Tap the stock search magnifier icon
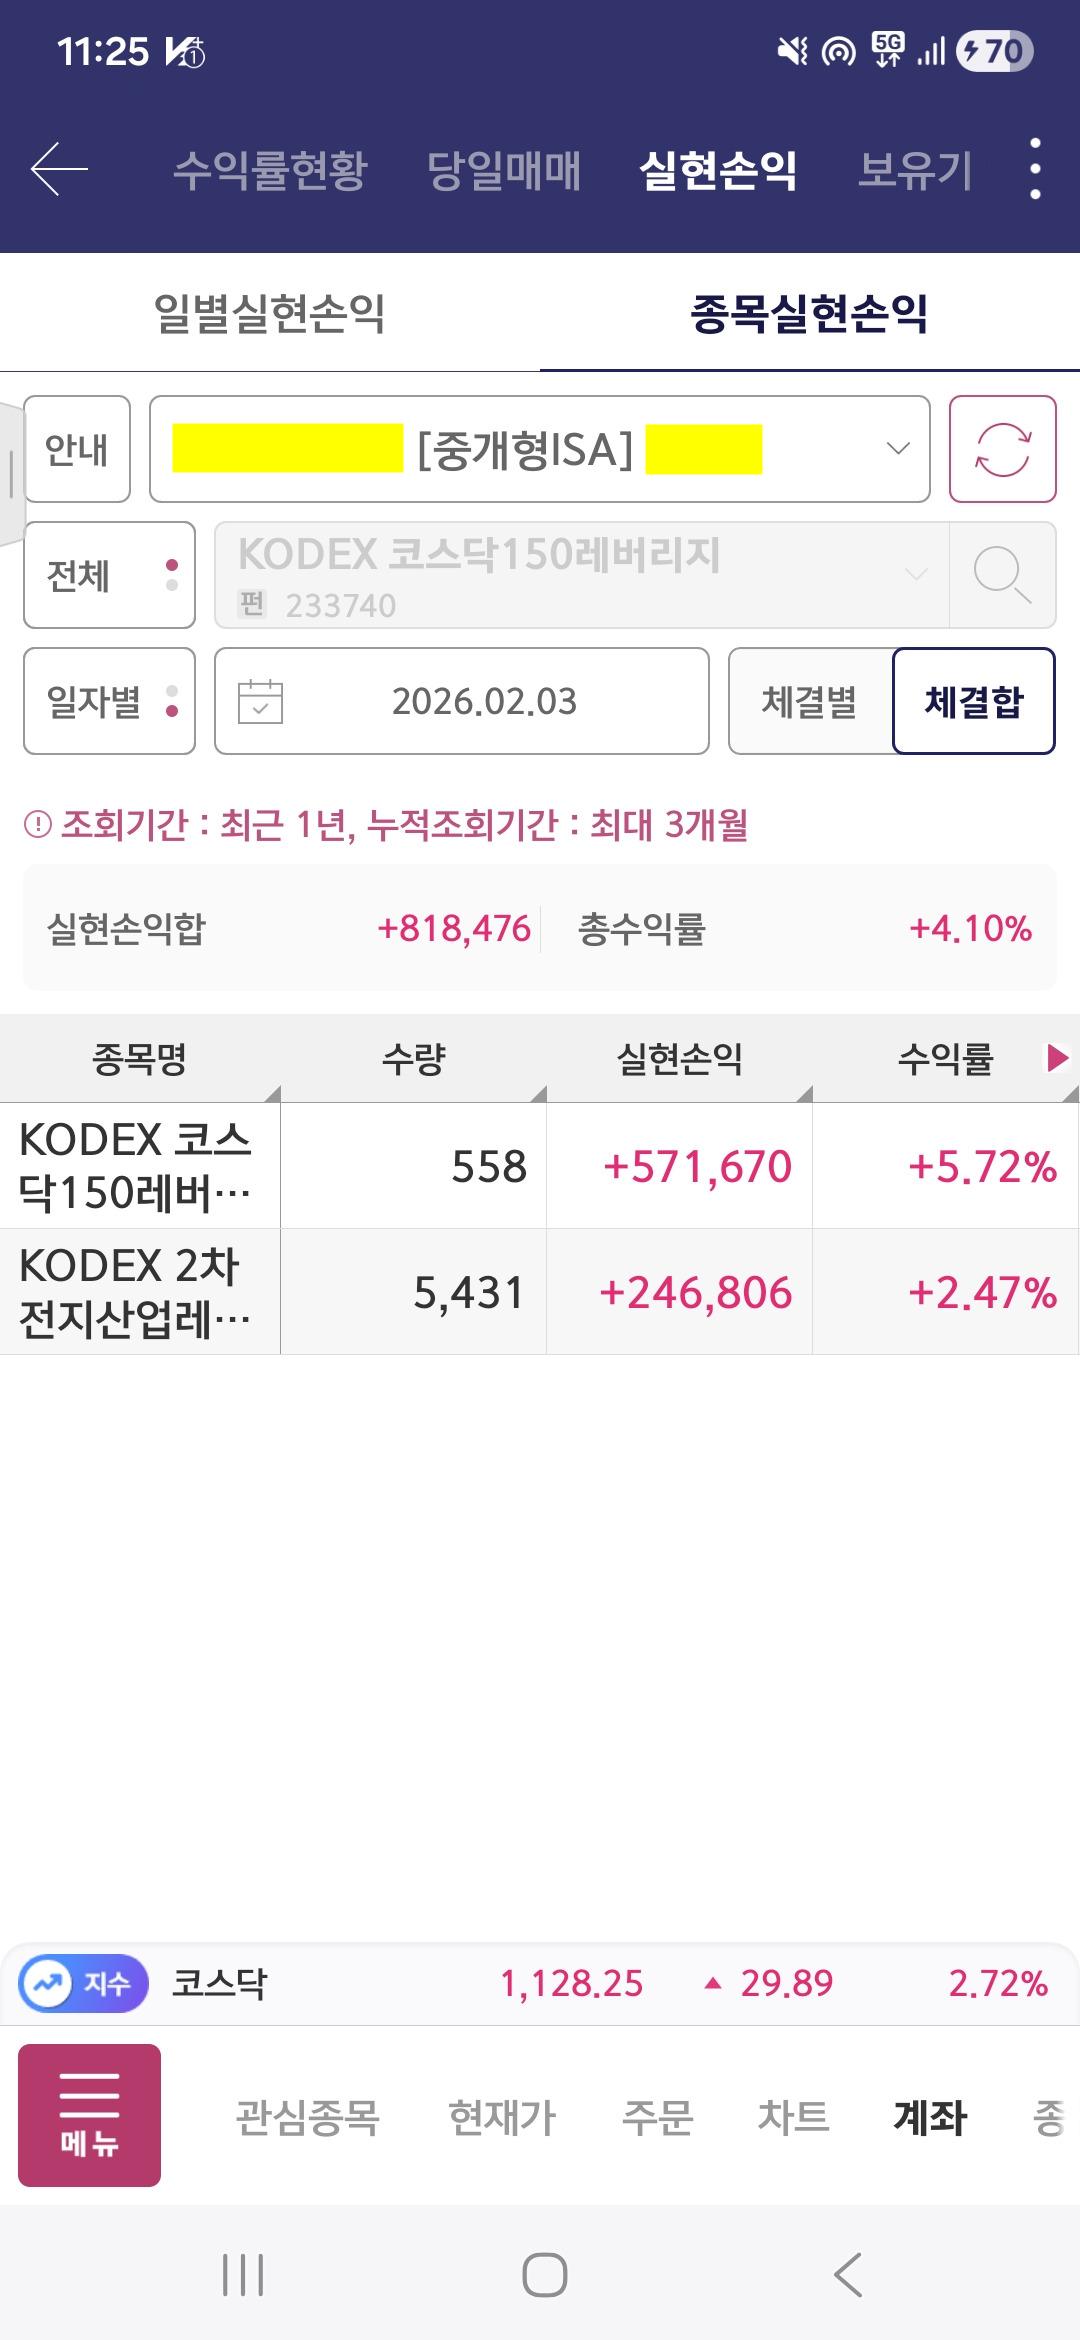This screenshot has height=2340, width=1080. (x=1002, y=575)
